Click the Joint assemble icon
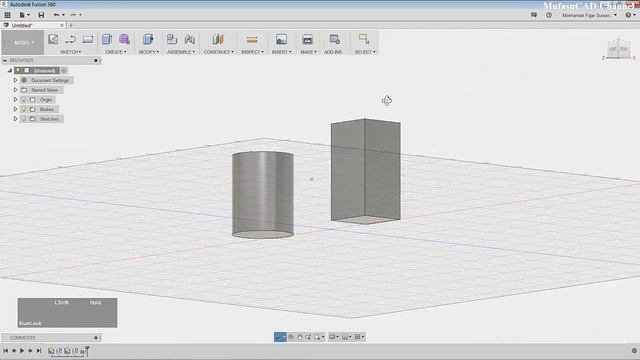This screenshot has height=360, width=640. [x=190, y=39]
